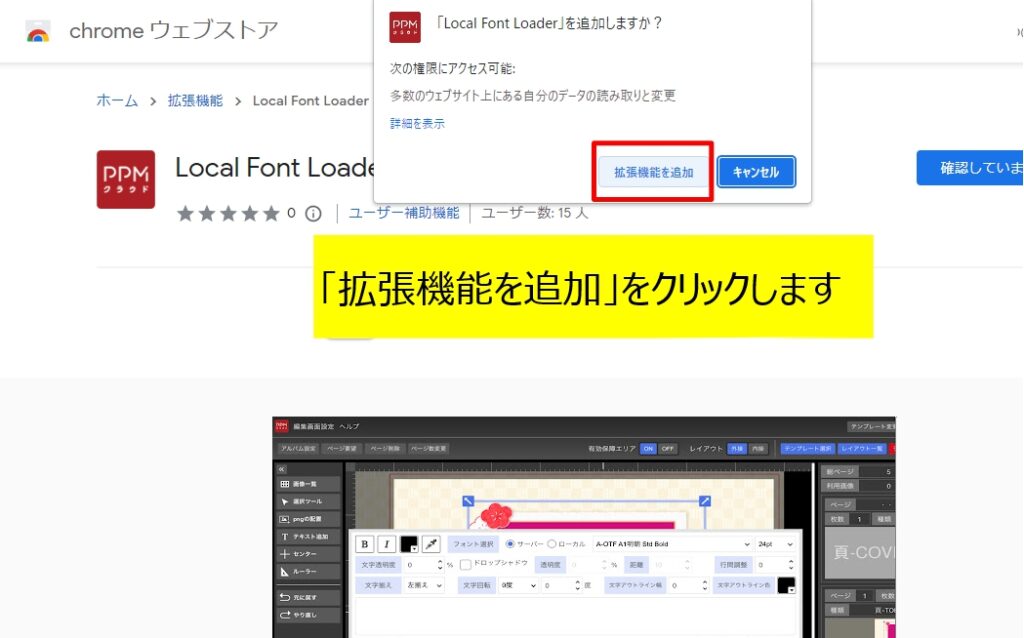
Task: Click the ページ数変更 editor tab
Action: (428, 449)
